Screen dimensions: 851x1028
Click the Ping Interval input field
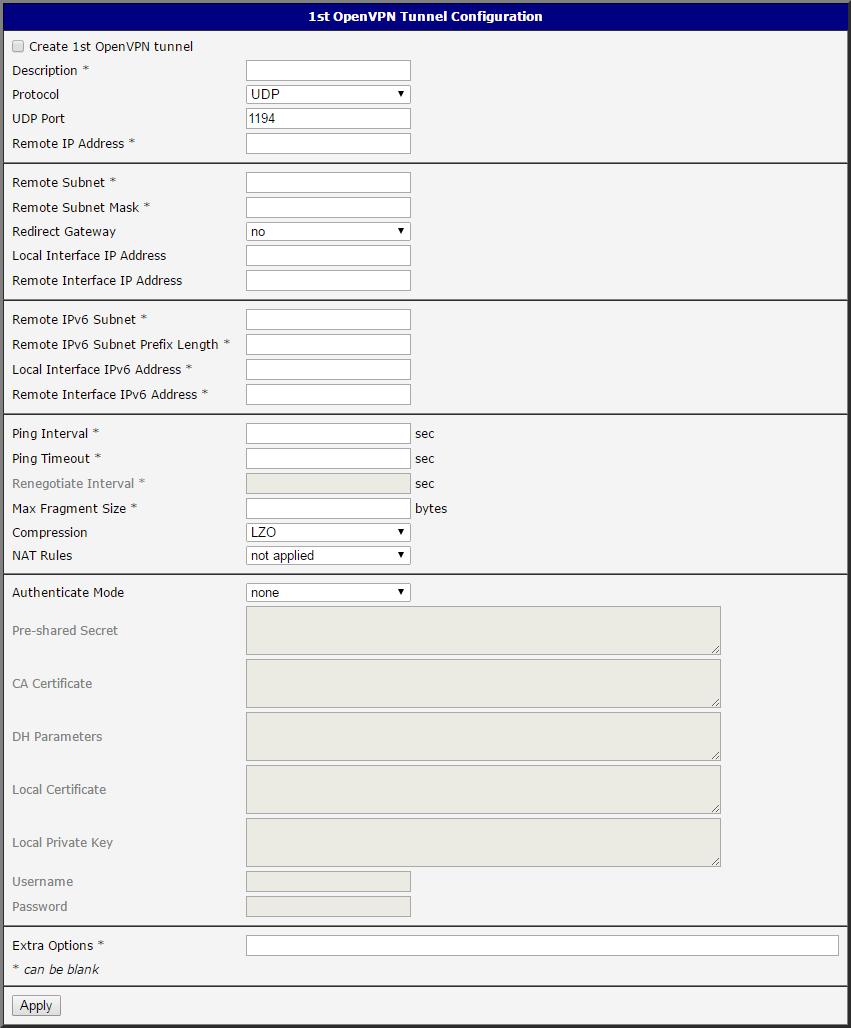coord(328,433)
